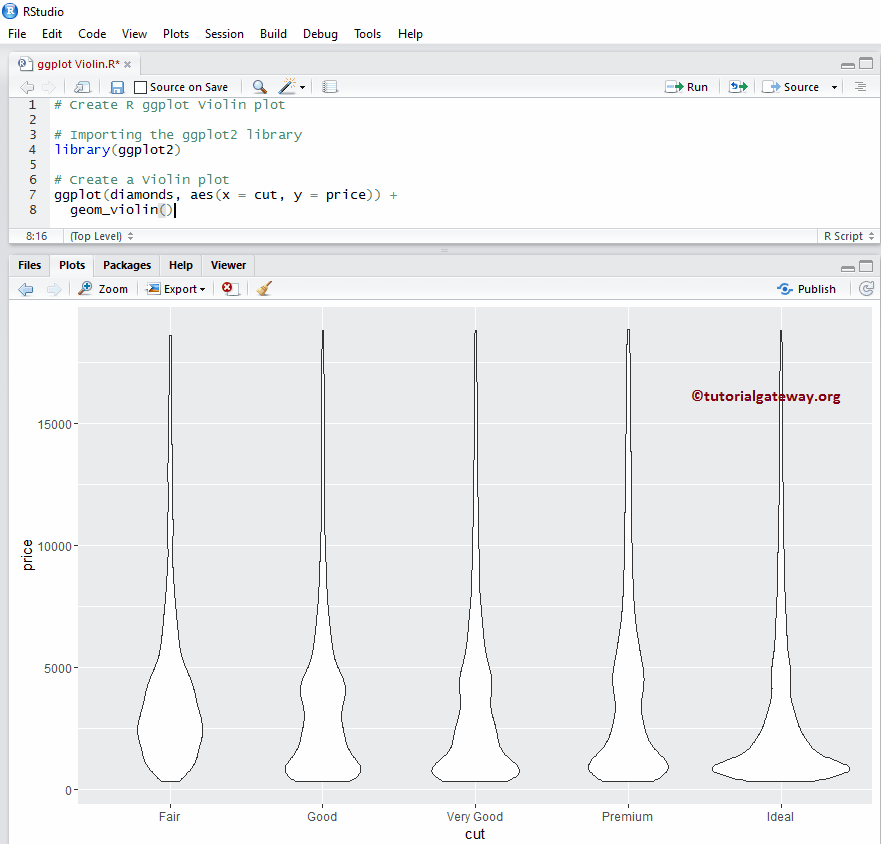Compile a report via the notebook icon
Image resolution: width=881 pixels, height=844 pixels.
[330, 87]
